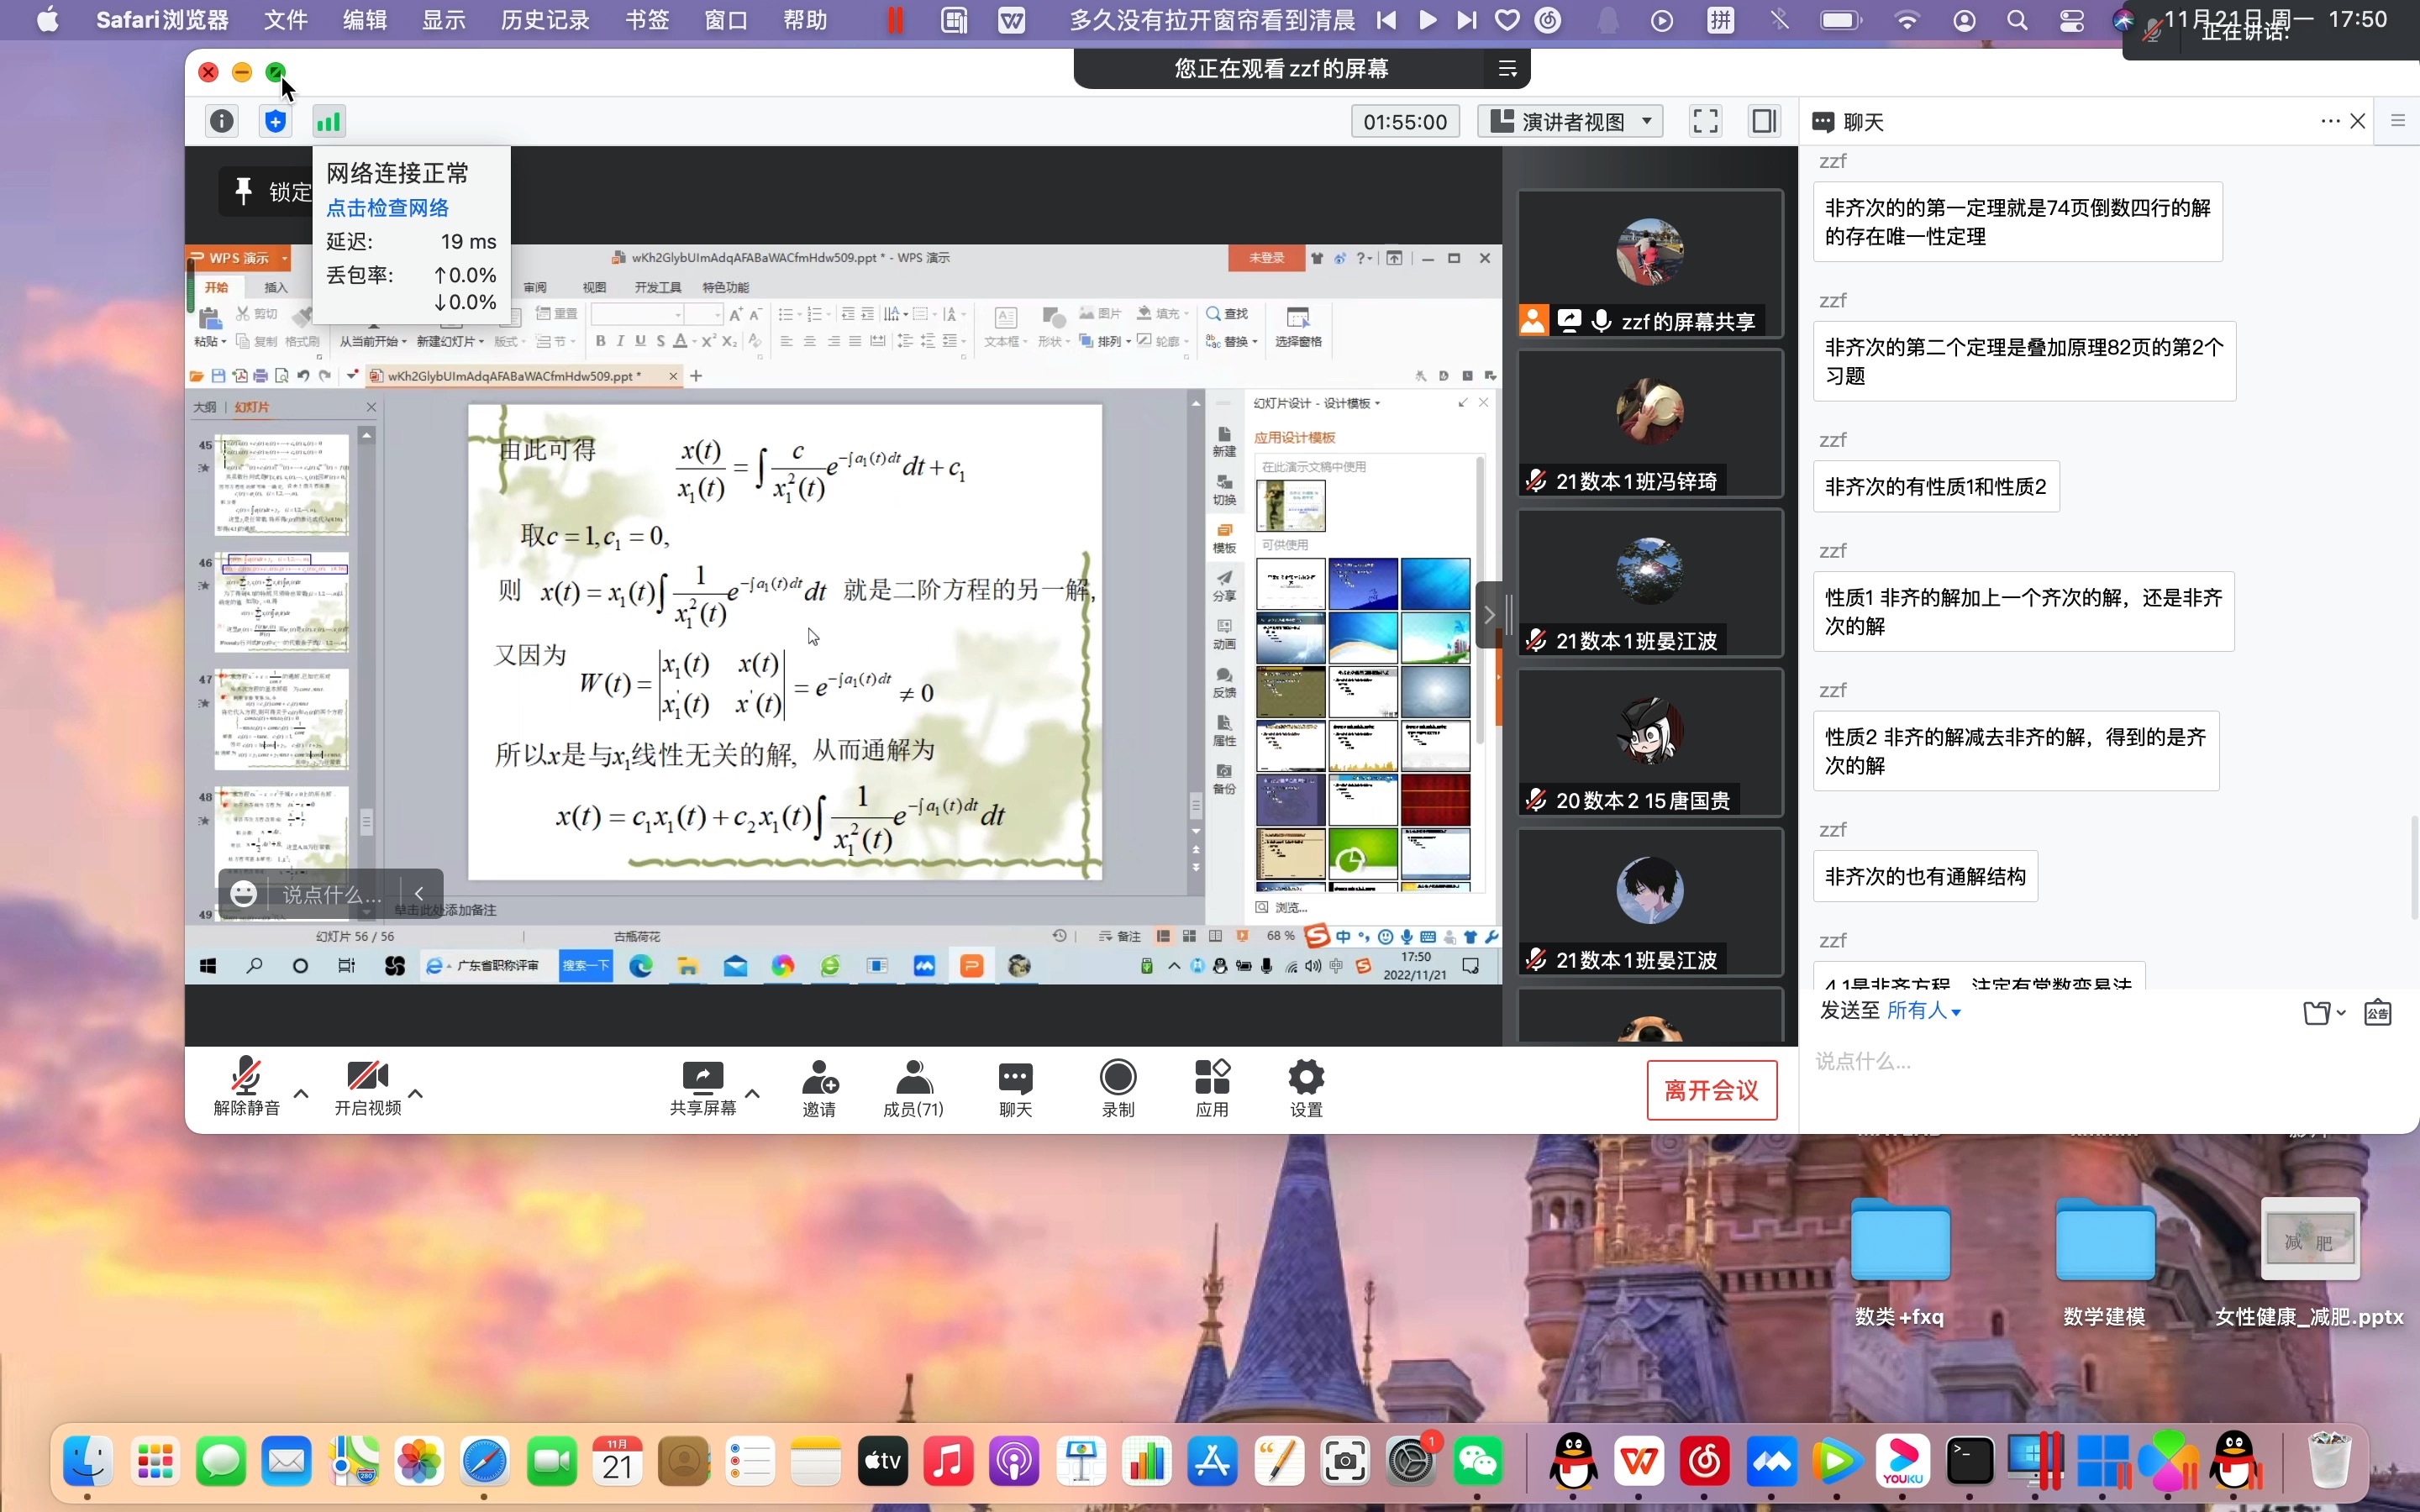Collapse the floating 说点什么 bar with its arrow
The width and height of the screenshot is (2420, 1512).
(419, 893)
